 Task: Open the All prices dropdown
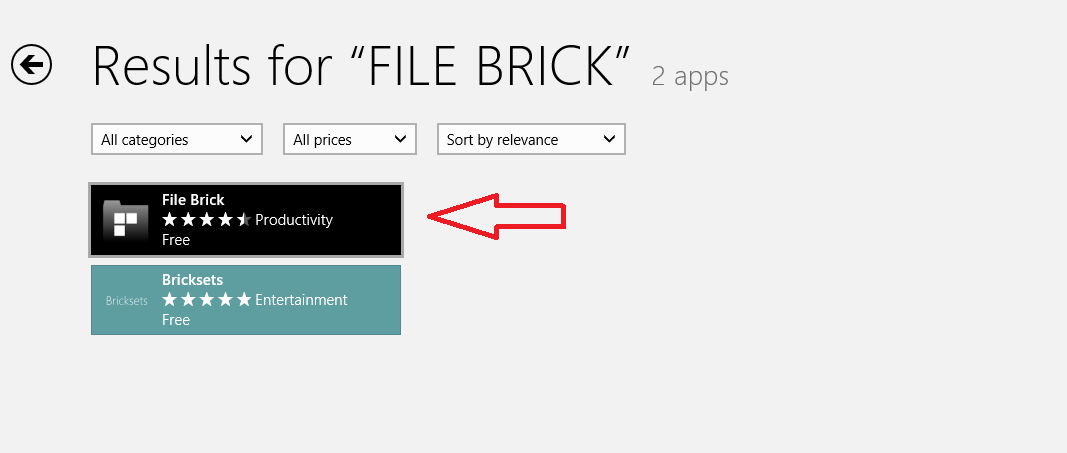[x=350, y=139]
